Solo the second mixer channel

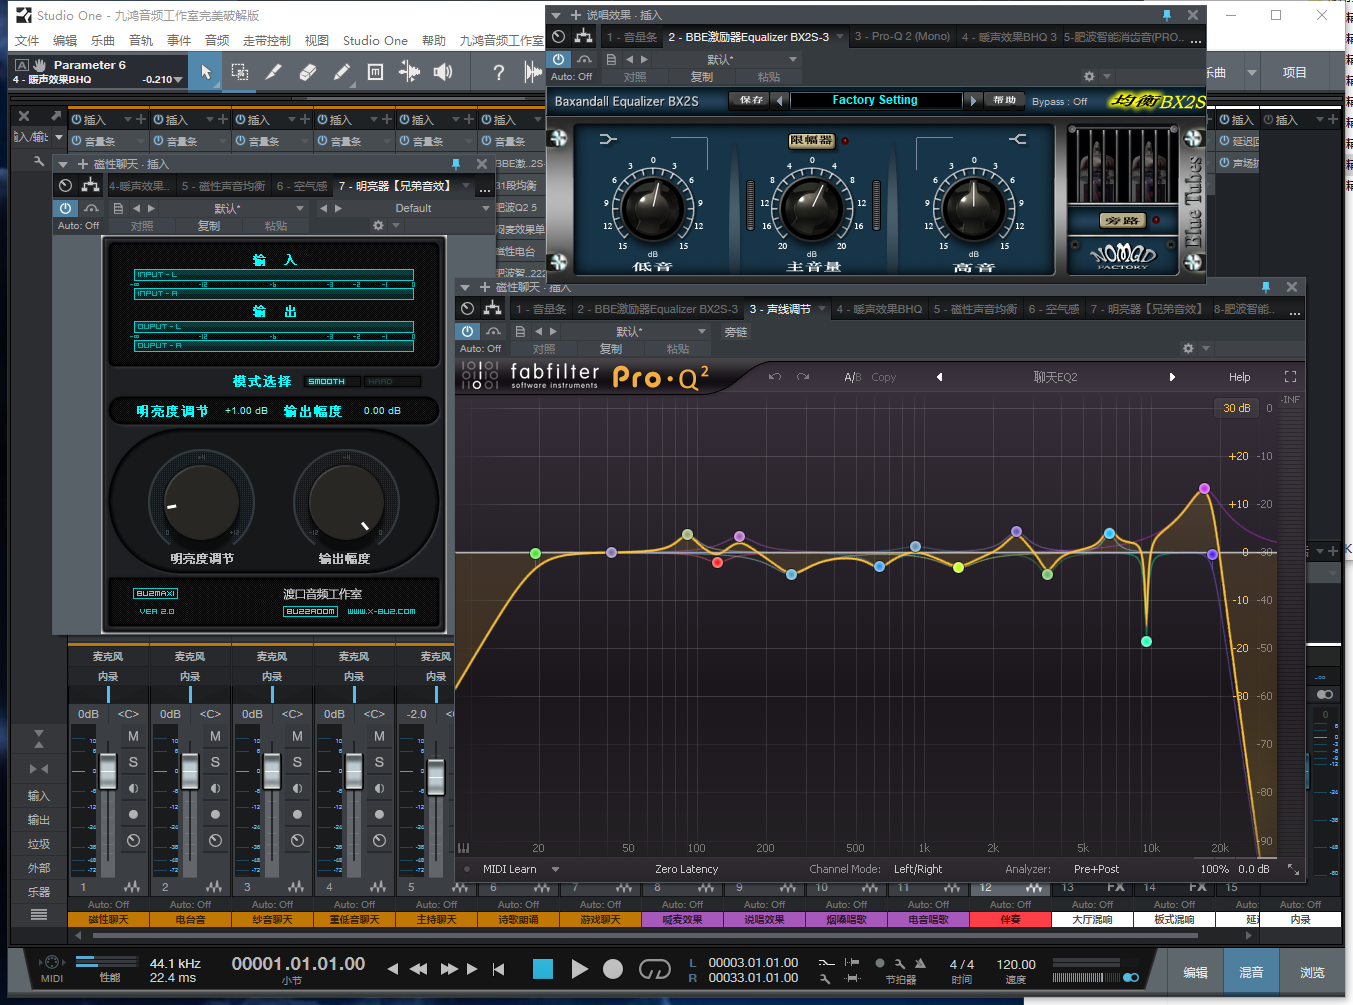point(215,762)
